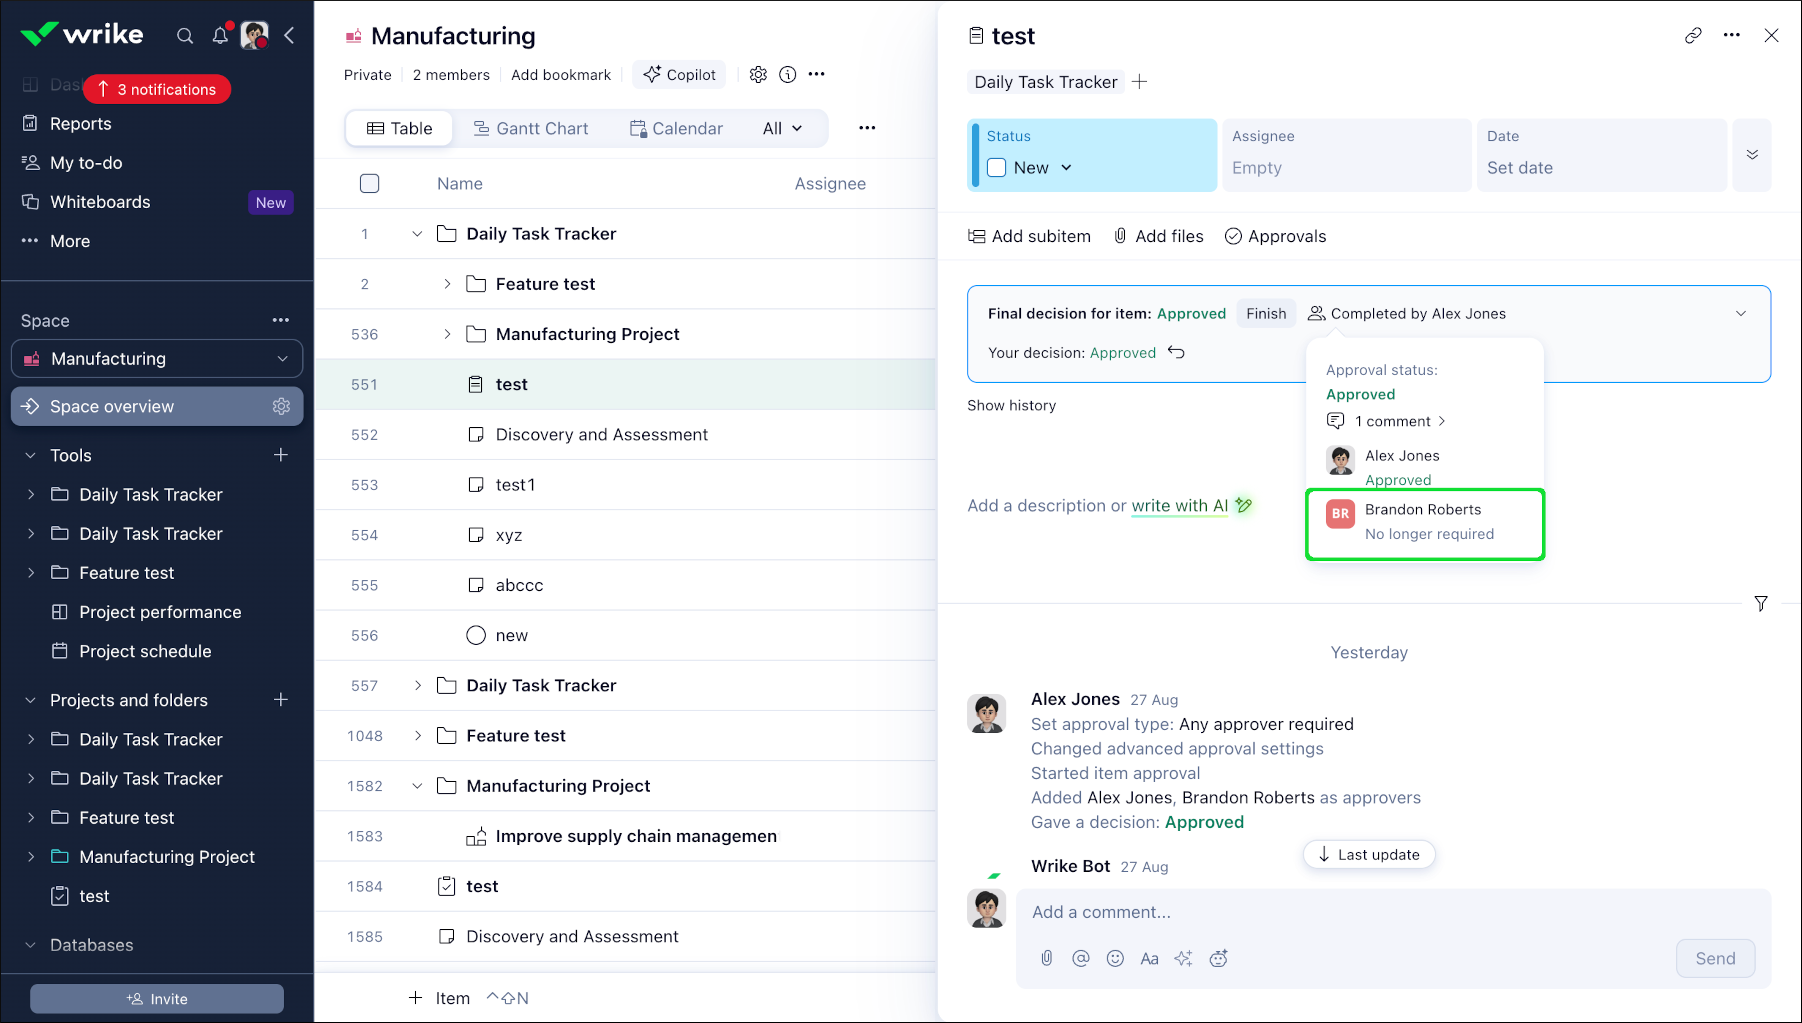This screenshot has height=1023, width=1802.
Task: Open the 3 notifications alert
Action: (x=157, y=89)
